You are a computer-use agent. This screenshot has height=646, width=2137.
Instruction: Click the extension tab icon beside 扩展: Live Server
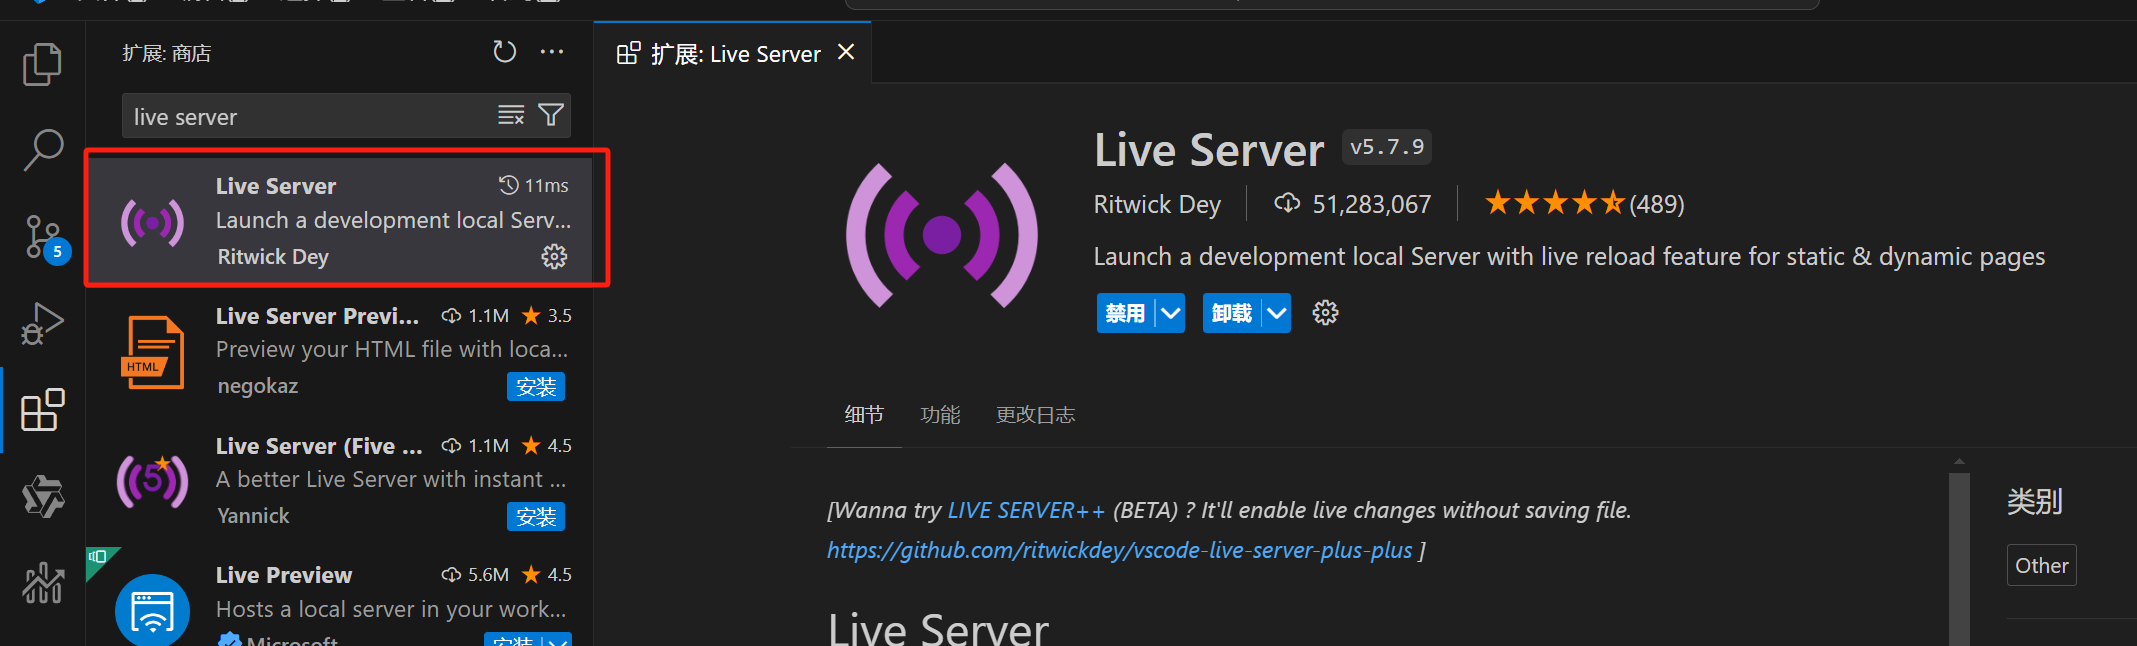(x=628, y=54)
